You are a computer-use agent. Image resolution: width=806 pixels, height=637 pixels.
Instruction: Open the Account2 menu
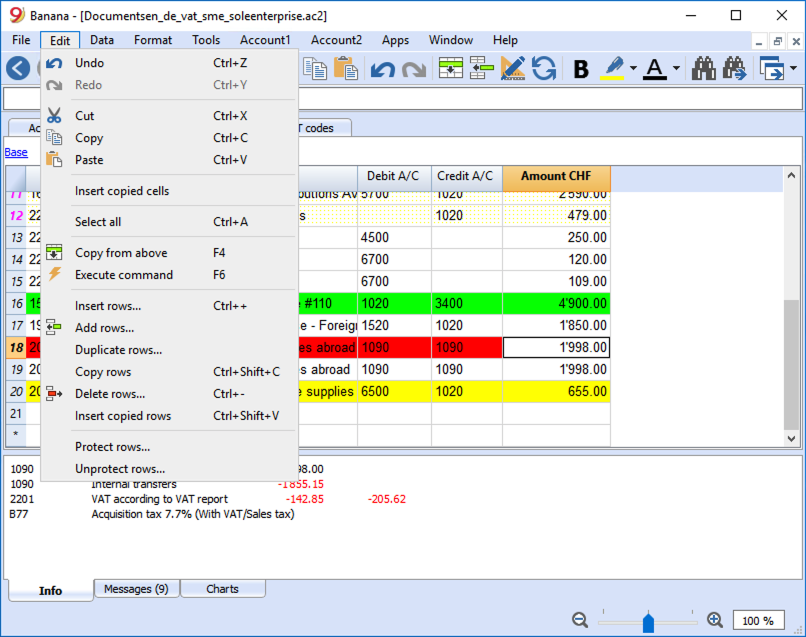pyautogui.click(x=336, y=40)
